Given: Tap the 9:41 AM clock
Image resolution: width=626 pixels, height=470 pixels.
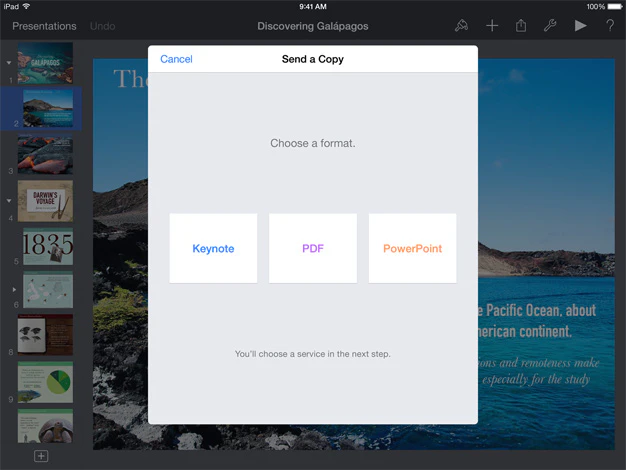Looking at the screenshot, I should point(313,6).
